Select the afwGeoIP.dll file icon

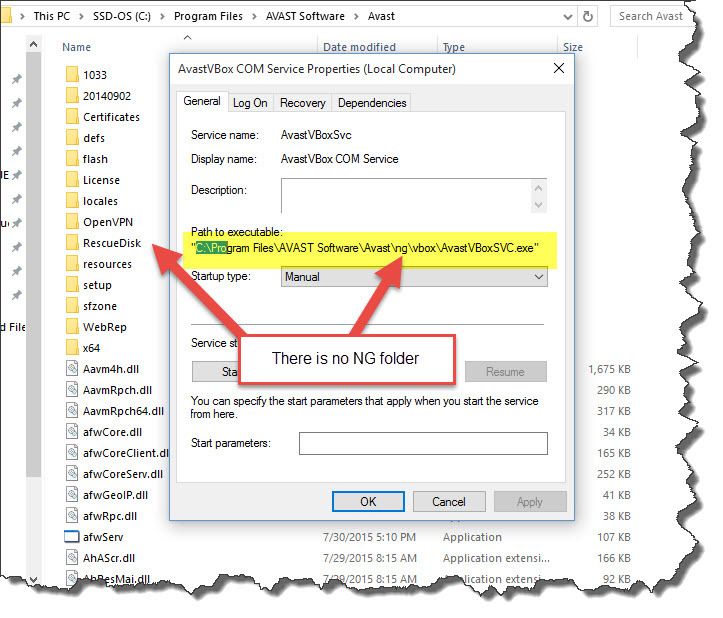point(72,494)
